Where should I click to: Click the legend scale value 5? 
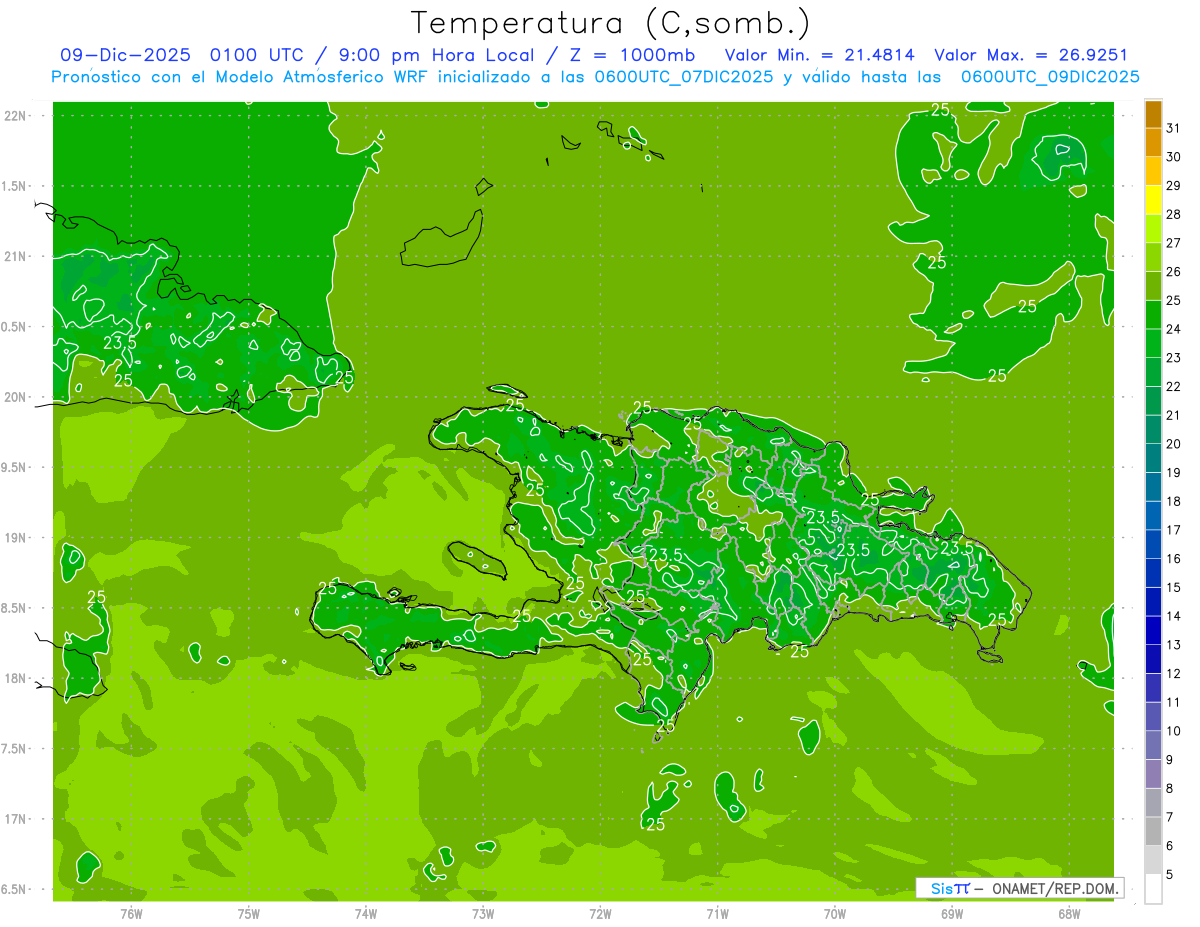point(1170,874)
